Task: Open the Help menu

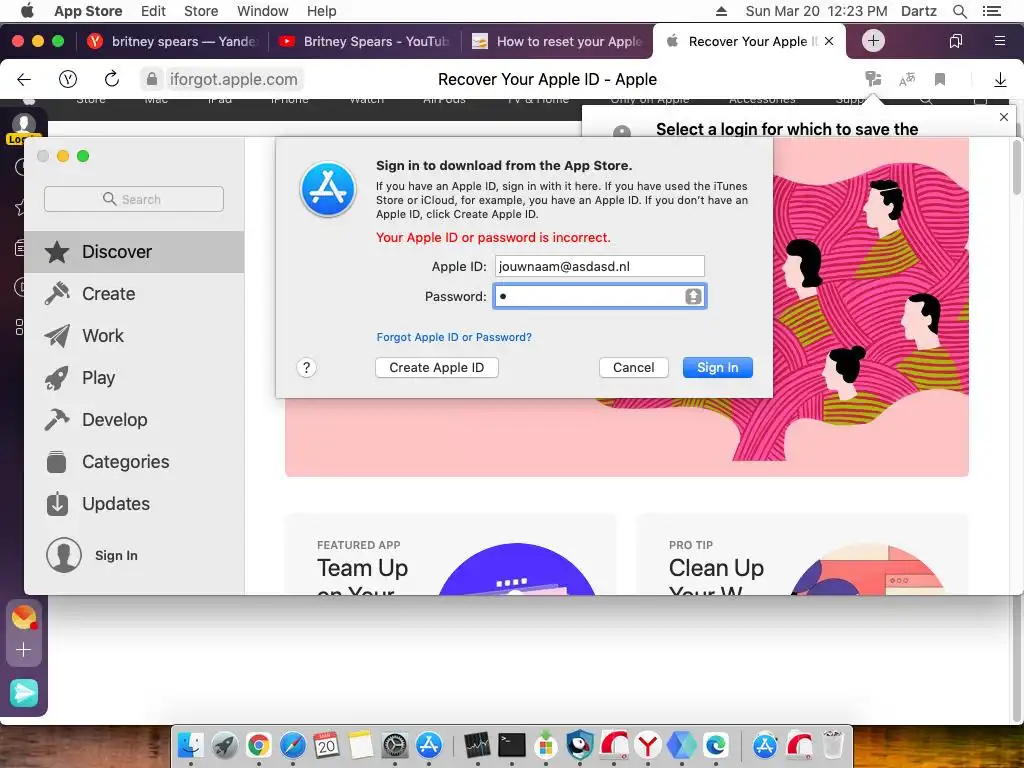Action: [x=321, y=11]
